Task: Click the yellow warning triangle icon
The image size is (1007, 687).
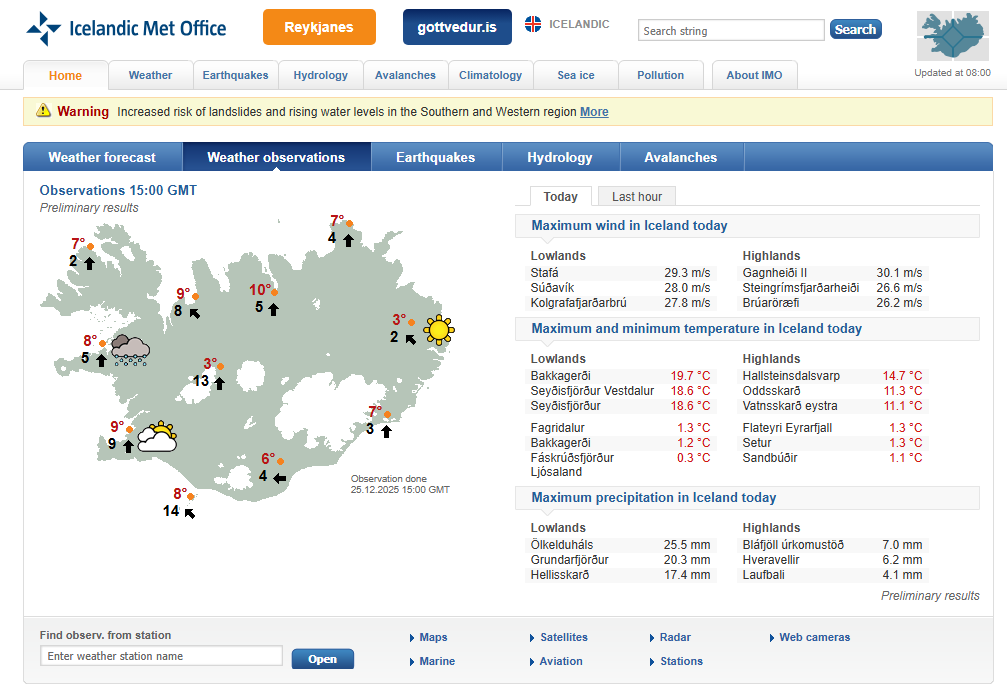Action: click(x=43, y=111)
